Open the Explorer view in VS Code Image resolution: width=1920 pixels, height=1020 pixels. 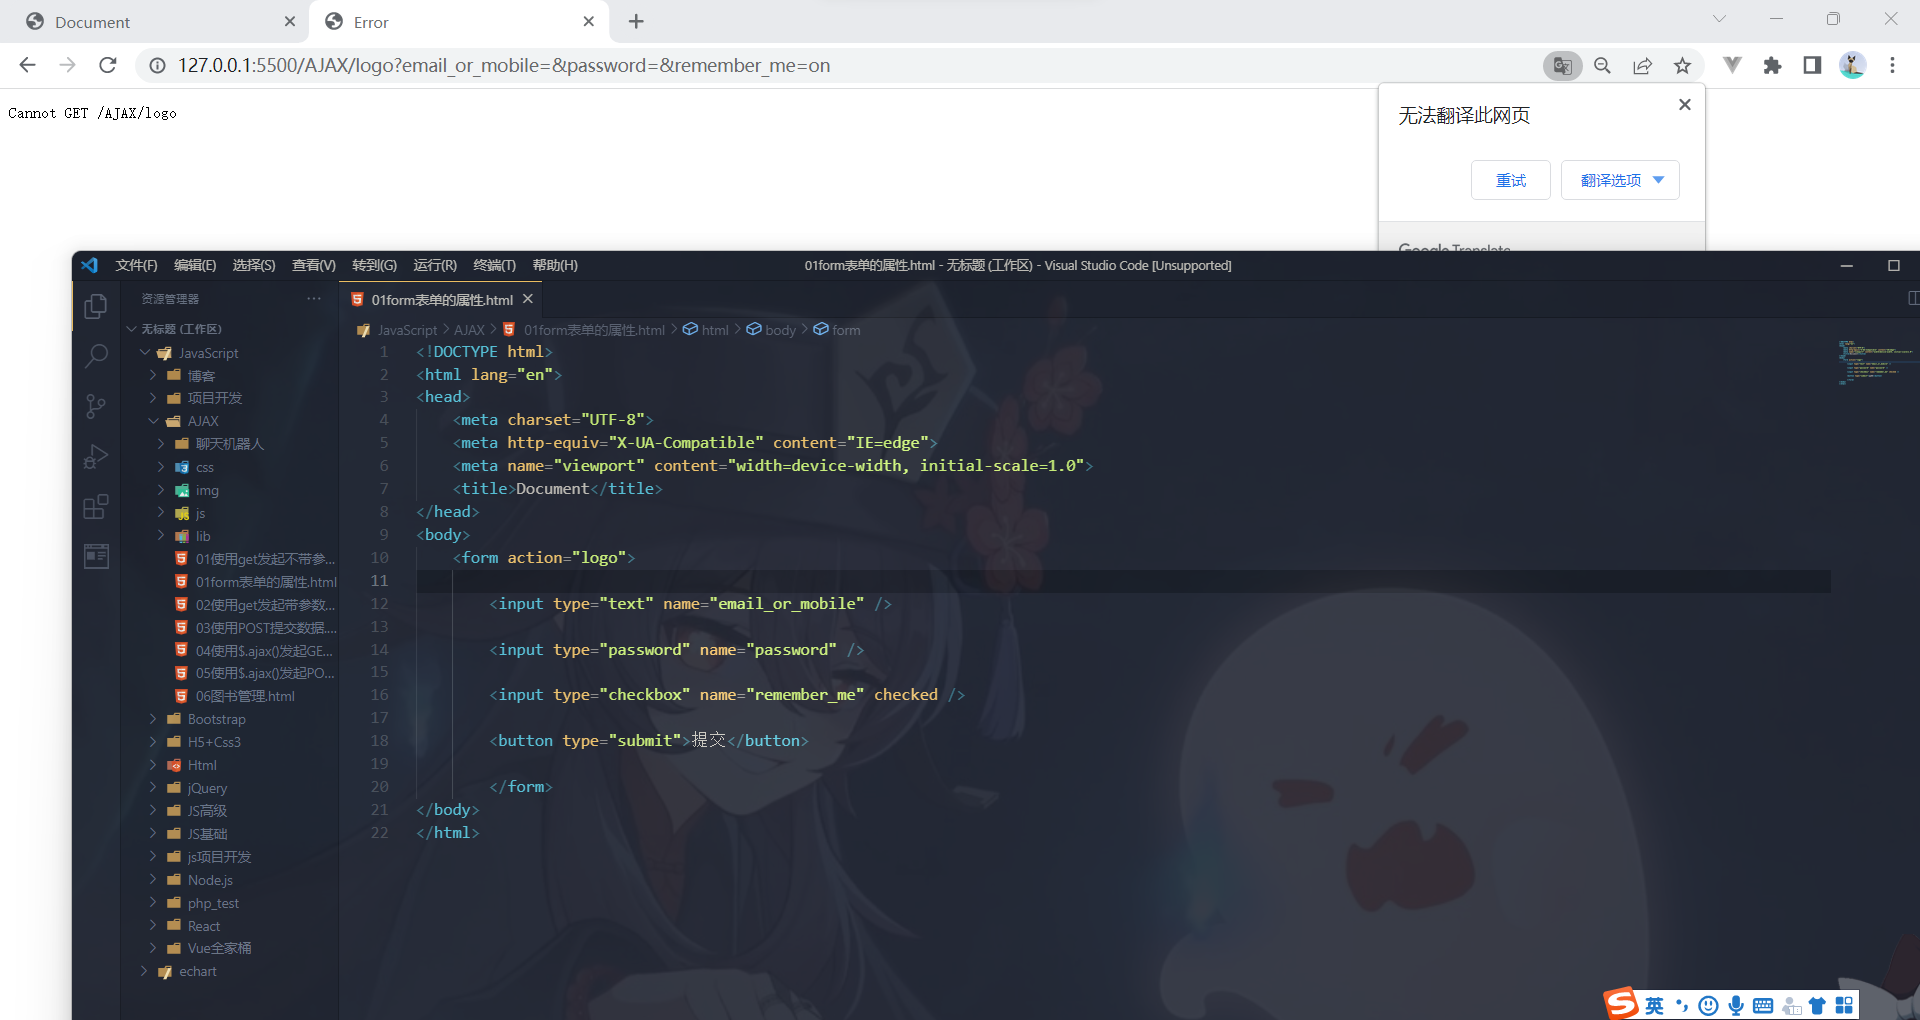pos(95,306)
